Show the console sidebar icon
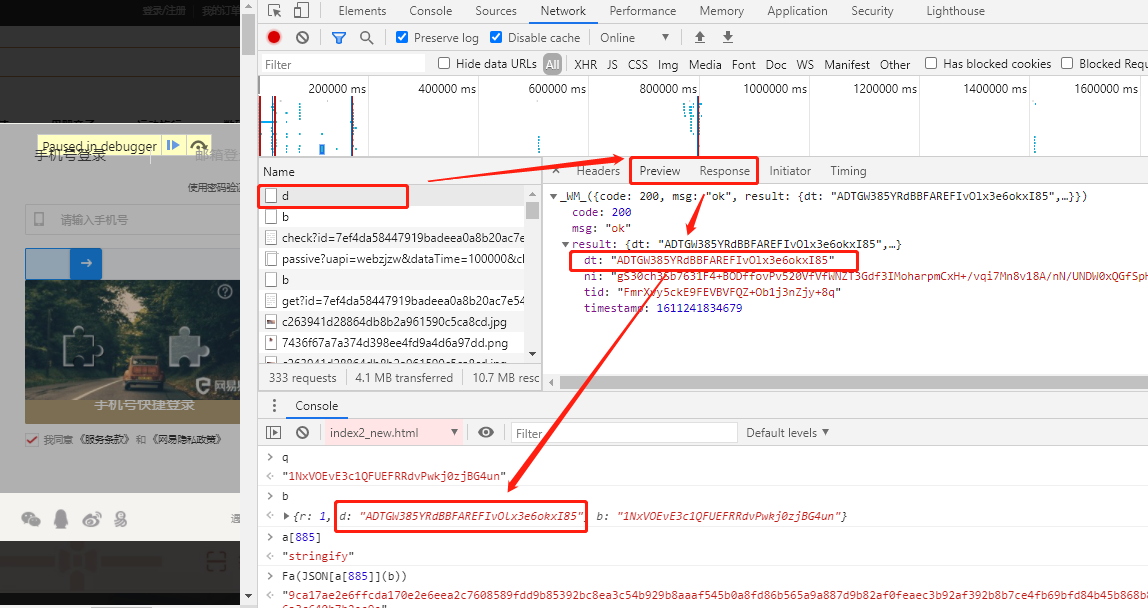This screenshot has width=1148, height=608. pos(273,433)
